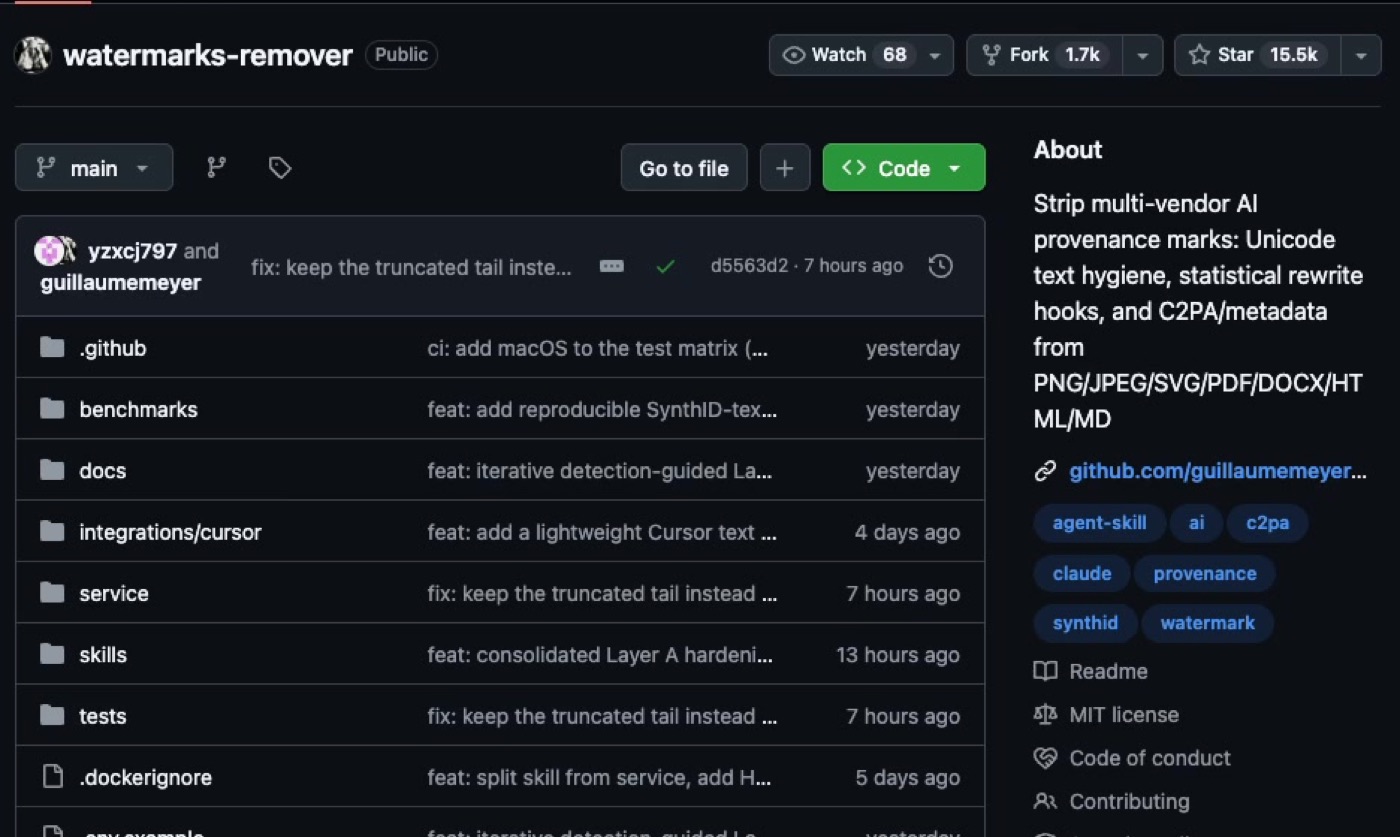Fork the repository
This screenshot has height=837, width=1400.
(1045, 55)
